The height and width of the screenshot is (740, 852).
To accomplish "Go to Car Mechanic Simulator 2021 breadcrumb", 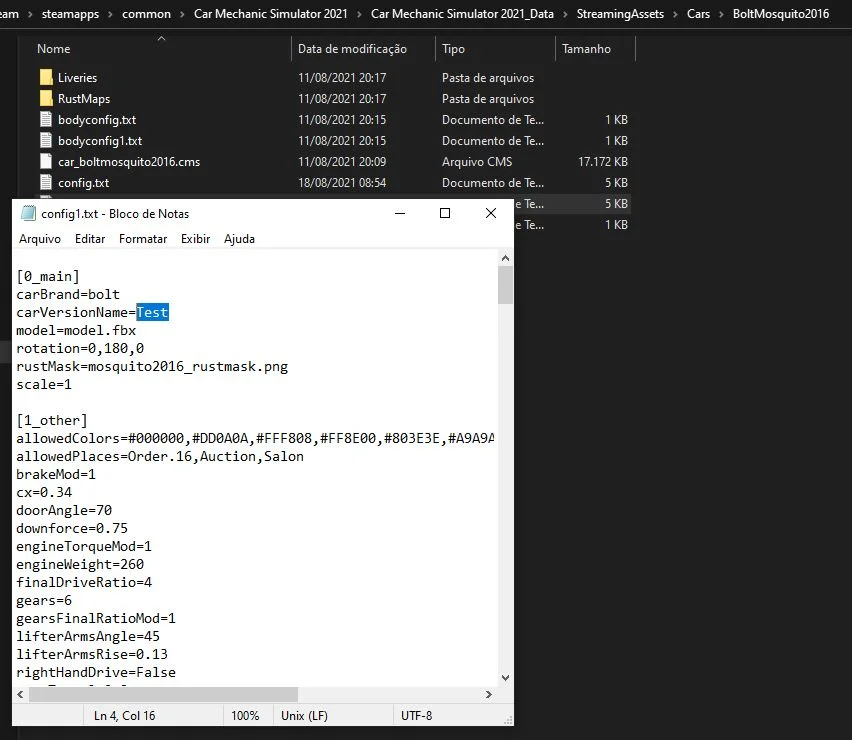I will (271, 14).
